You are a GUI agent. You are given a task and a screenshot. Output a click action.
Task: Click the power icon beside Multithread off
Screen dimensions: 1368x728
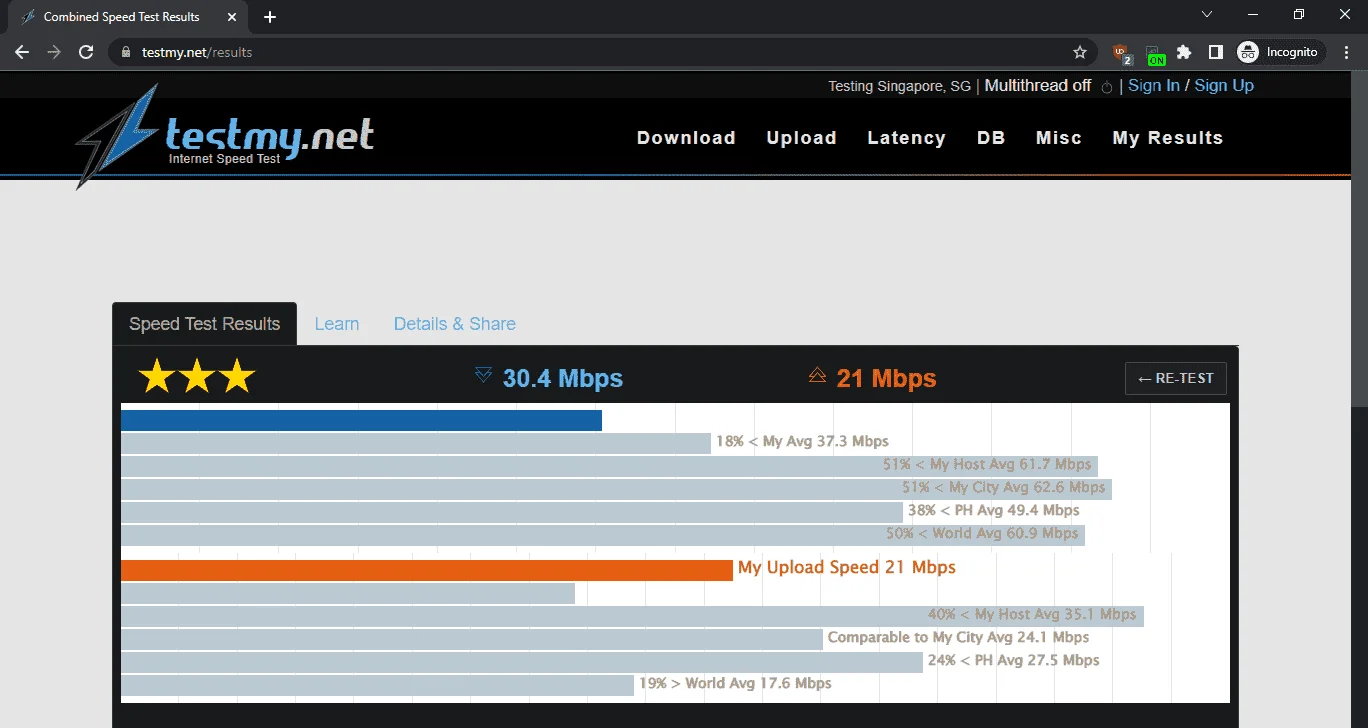pos(1107,87)
